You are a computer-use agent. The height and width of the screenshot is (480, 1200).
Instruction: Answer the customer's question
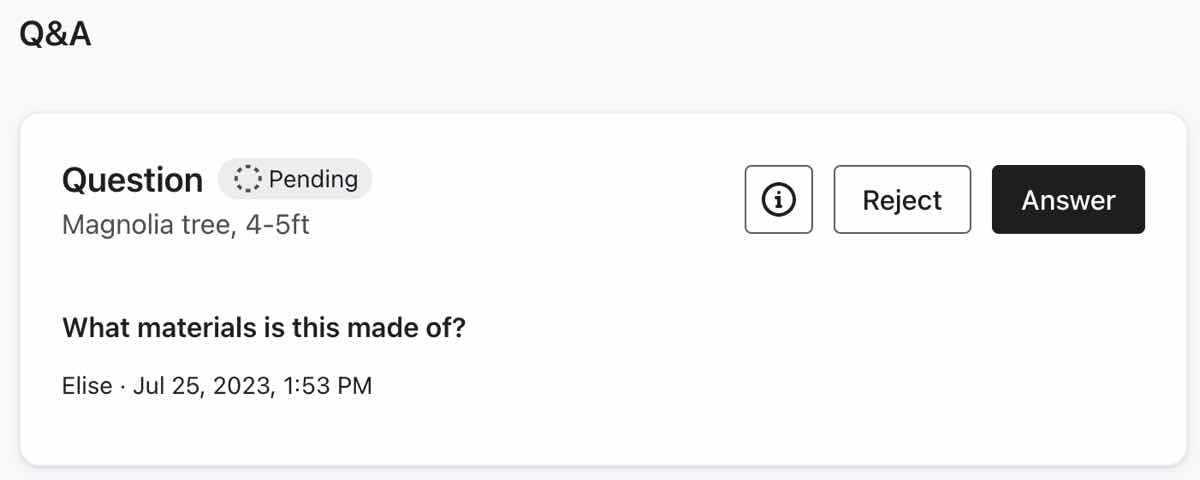1068,200
